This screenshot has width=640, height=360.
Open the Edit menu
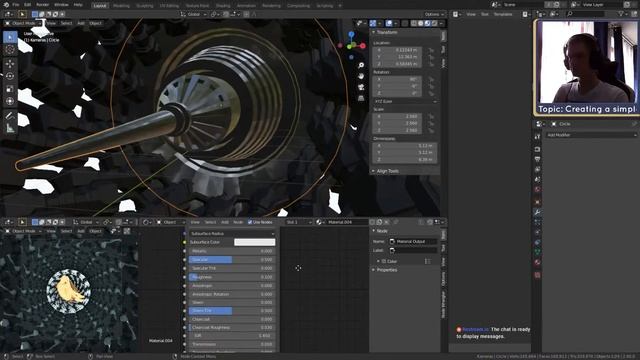click(x=27, y=5)
